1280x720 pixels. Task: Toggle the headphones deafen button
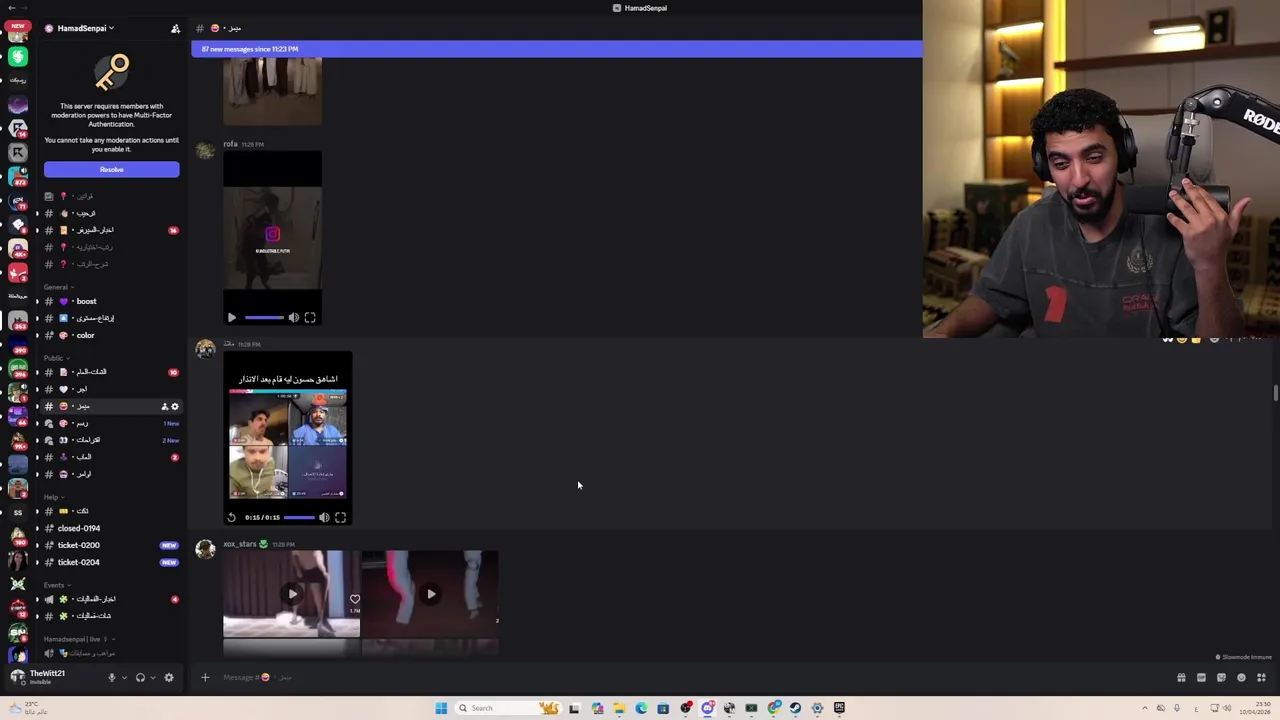click(x=140, y=677)
